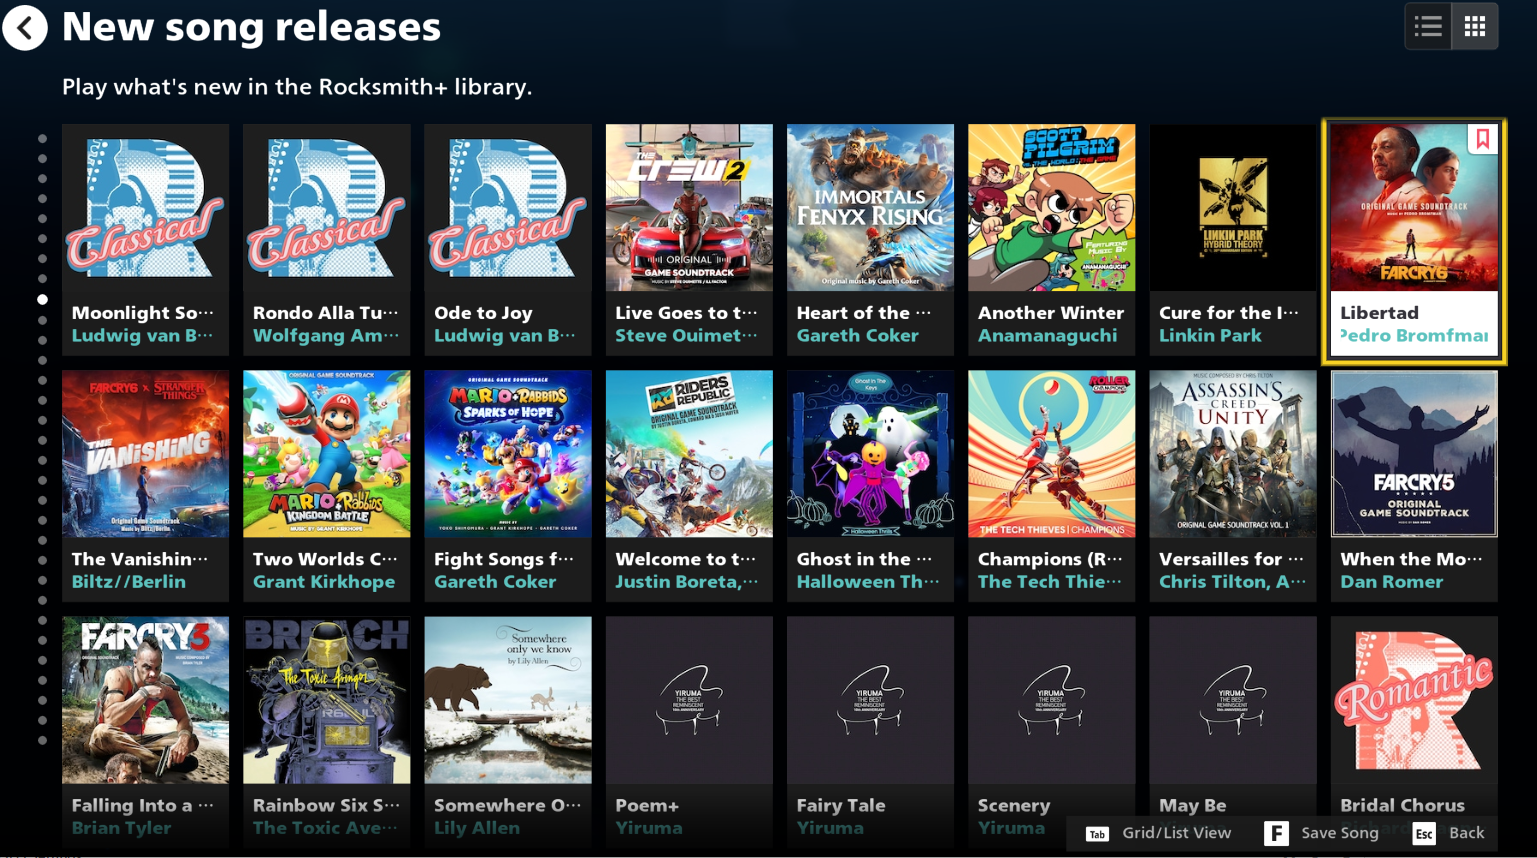Choose the Linkin Park Hybrid Theory cover

(x=1233, y=208)
